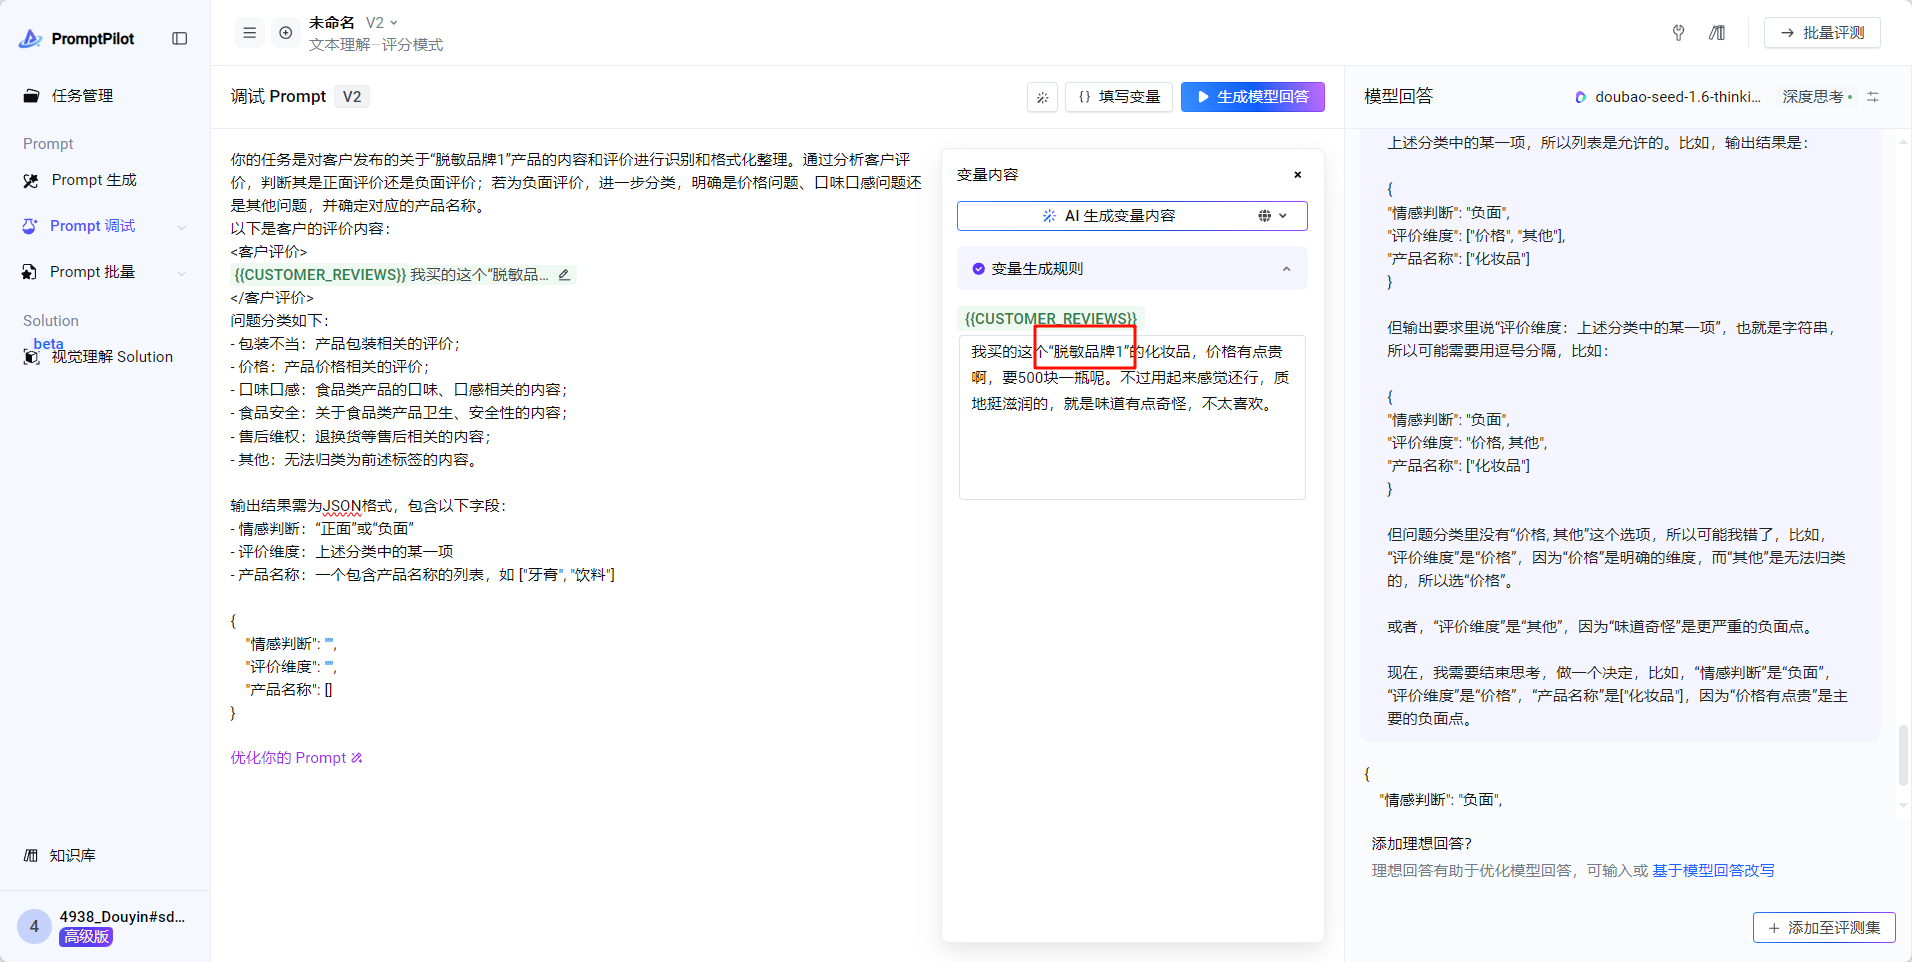Click the 任务管理 folder icon
Viewport: 1912px width, 962px height.
pyautogui.click(x=31, y=96)
